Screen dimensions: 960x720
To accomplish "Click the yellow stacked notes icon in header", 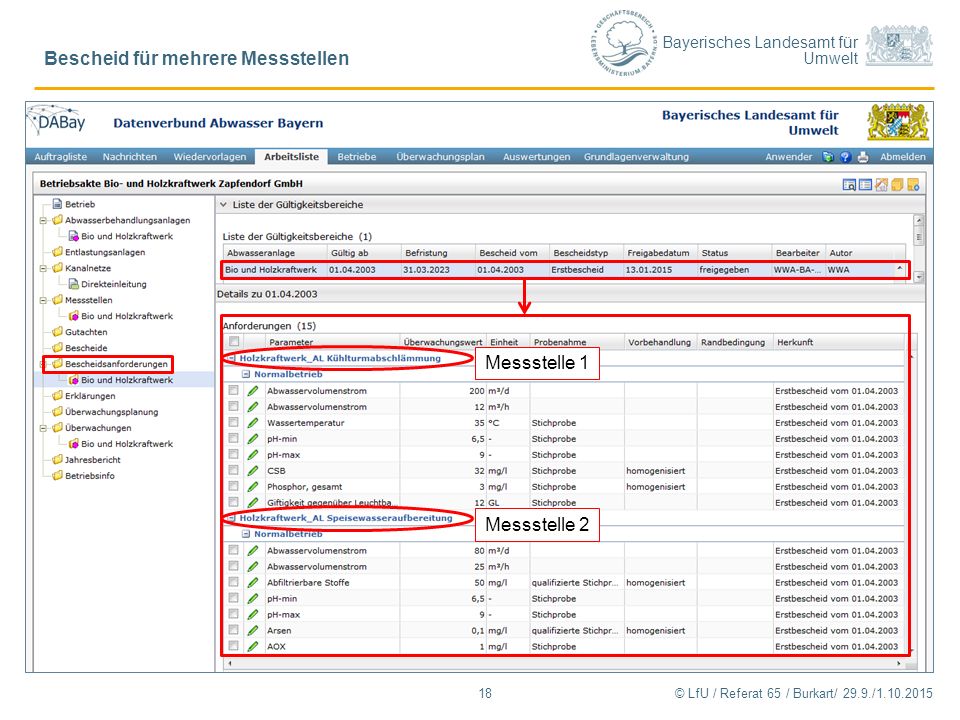I will (897, 185).
